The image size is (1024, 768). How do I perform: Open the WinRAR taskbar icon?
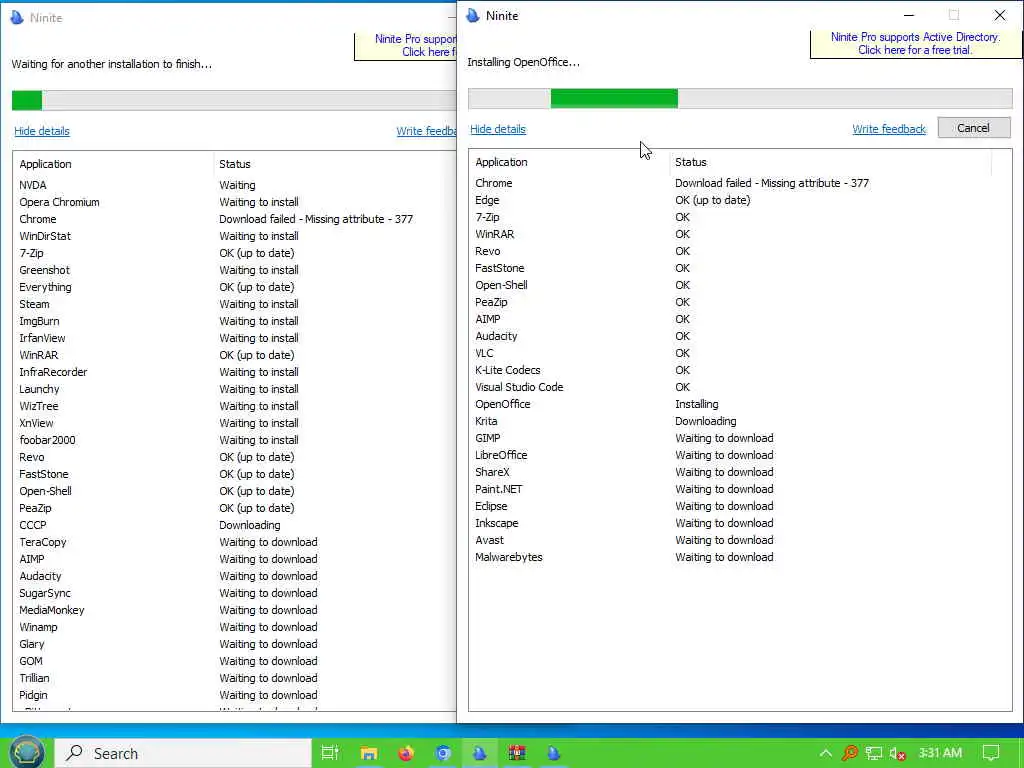pos(517,753)
